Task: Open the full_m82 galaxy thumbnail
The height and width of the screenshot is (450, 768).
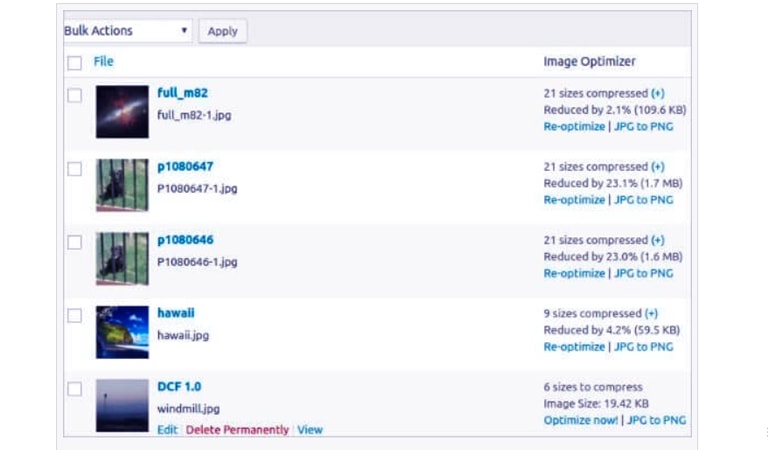Action: pyautogui.click(x=122, y=112)
